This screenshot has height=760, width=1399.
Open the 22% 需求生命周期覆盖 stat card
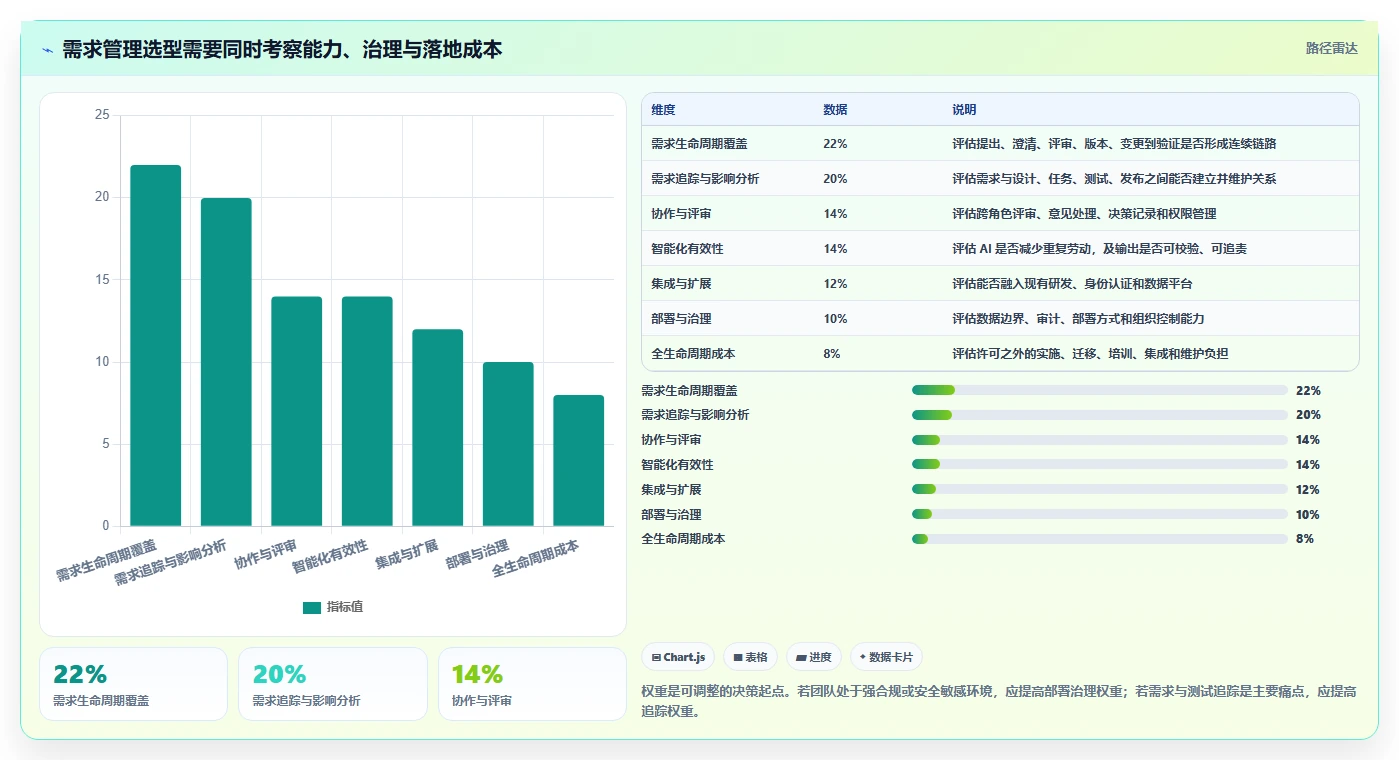[x=133, y=684]
